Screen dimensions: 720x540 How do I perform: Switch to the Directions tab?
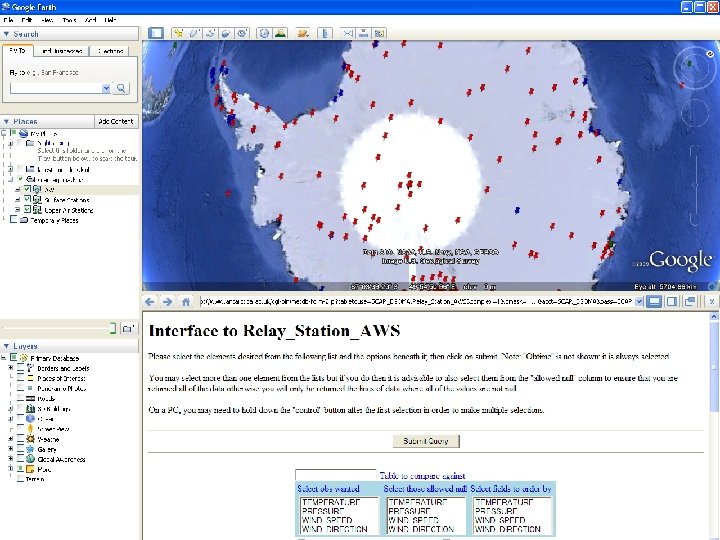click(x=110, y=51)
